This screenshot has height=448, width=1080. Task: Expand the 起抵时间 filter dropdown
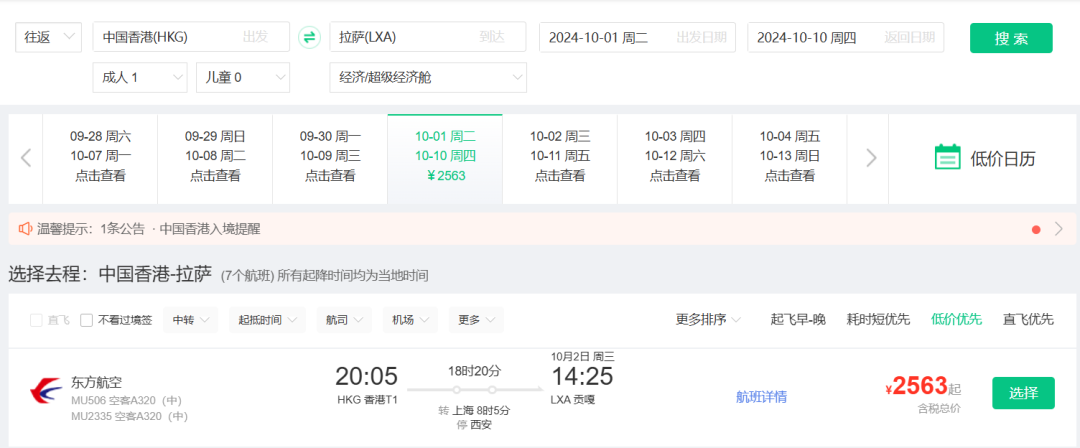coord(267,320)
